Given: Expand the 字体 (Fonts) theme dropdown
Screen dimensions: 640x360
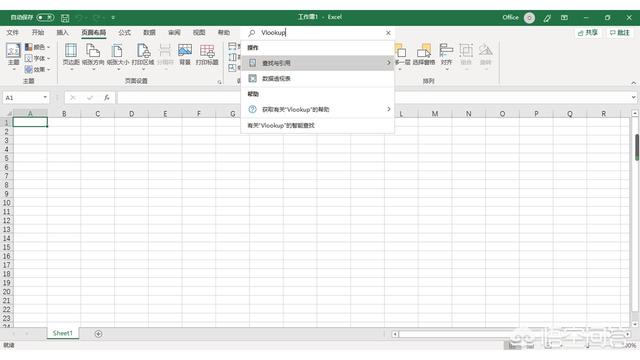Looking at the screenshot, I should 38,58.
